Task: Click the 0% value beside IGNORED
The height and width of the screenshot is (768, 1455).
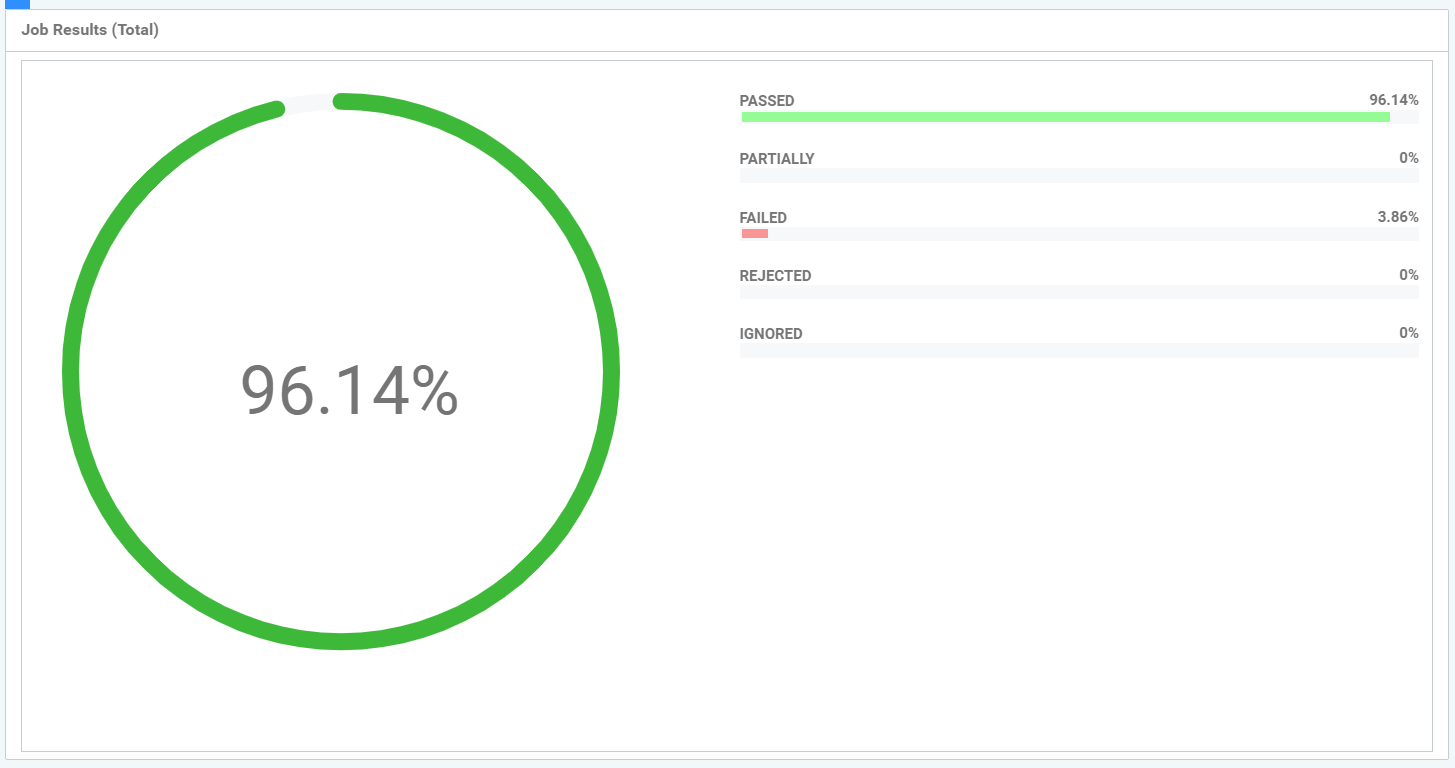Action: (x=1408, y=333)
